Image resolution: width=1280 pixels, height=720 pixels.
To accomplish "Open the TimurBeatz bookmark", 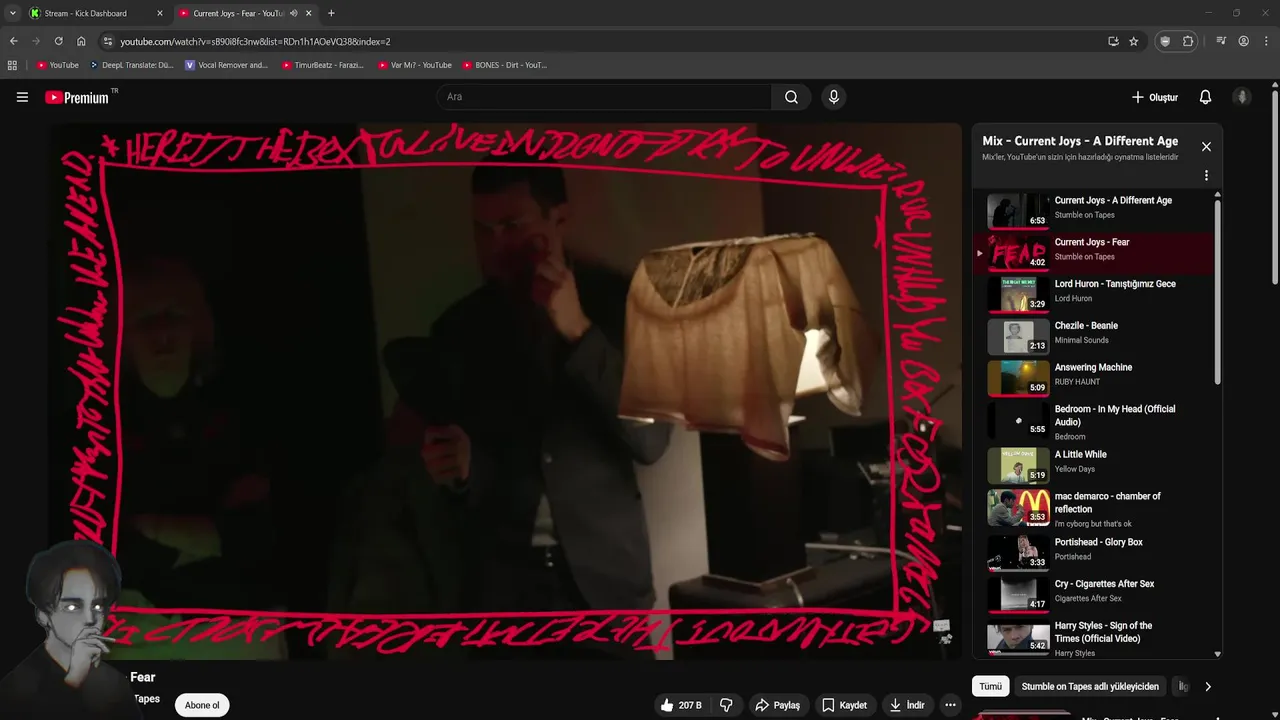I will coord(323,65).
